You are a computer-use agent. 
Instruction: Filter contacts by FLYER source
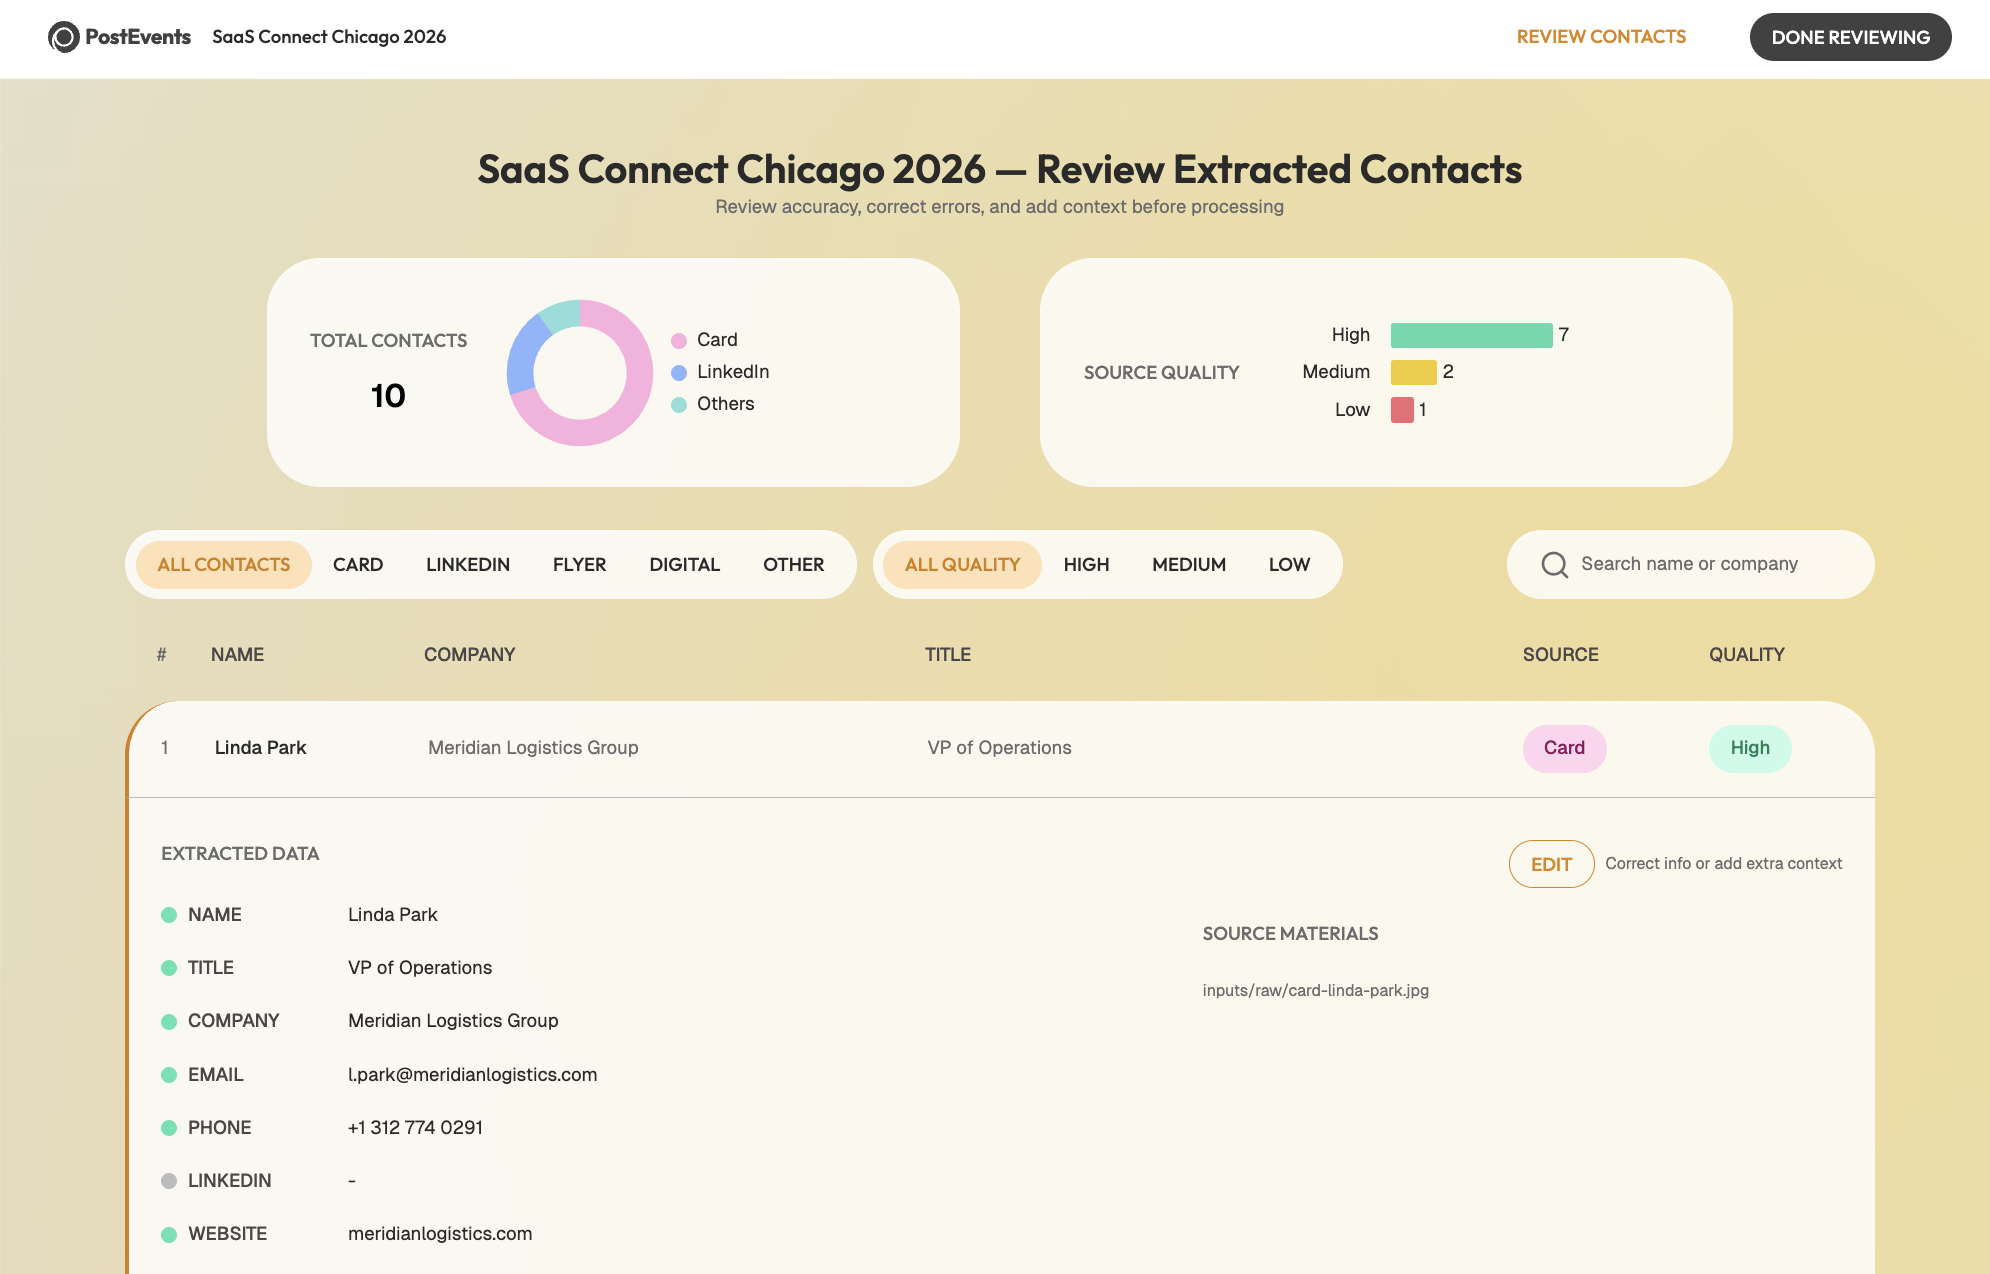click(579, 565)
